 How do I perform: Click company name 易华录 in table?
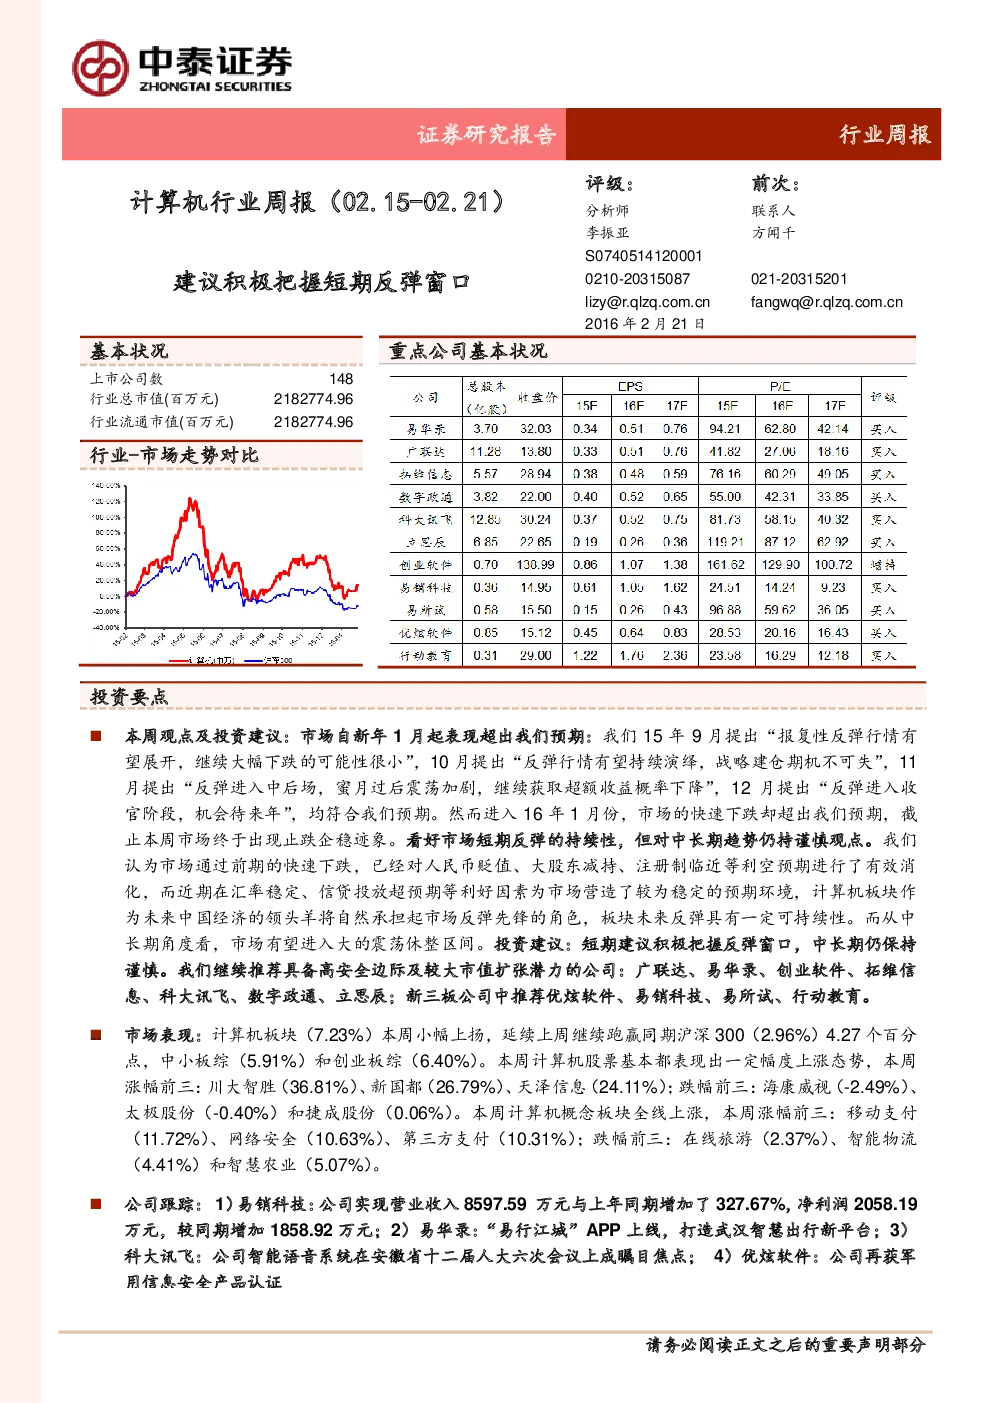click(426, 430)
